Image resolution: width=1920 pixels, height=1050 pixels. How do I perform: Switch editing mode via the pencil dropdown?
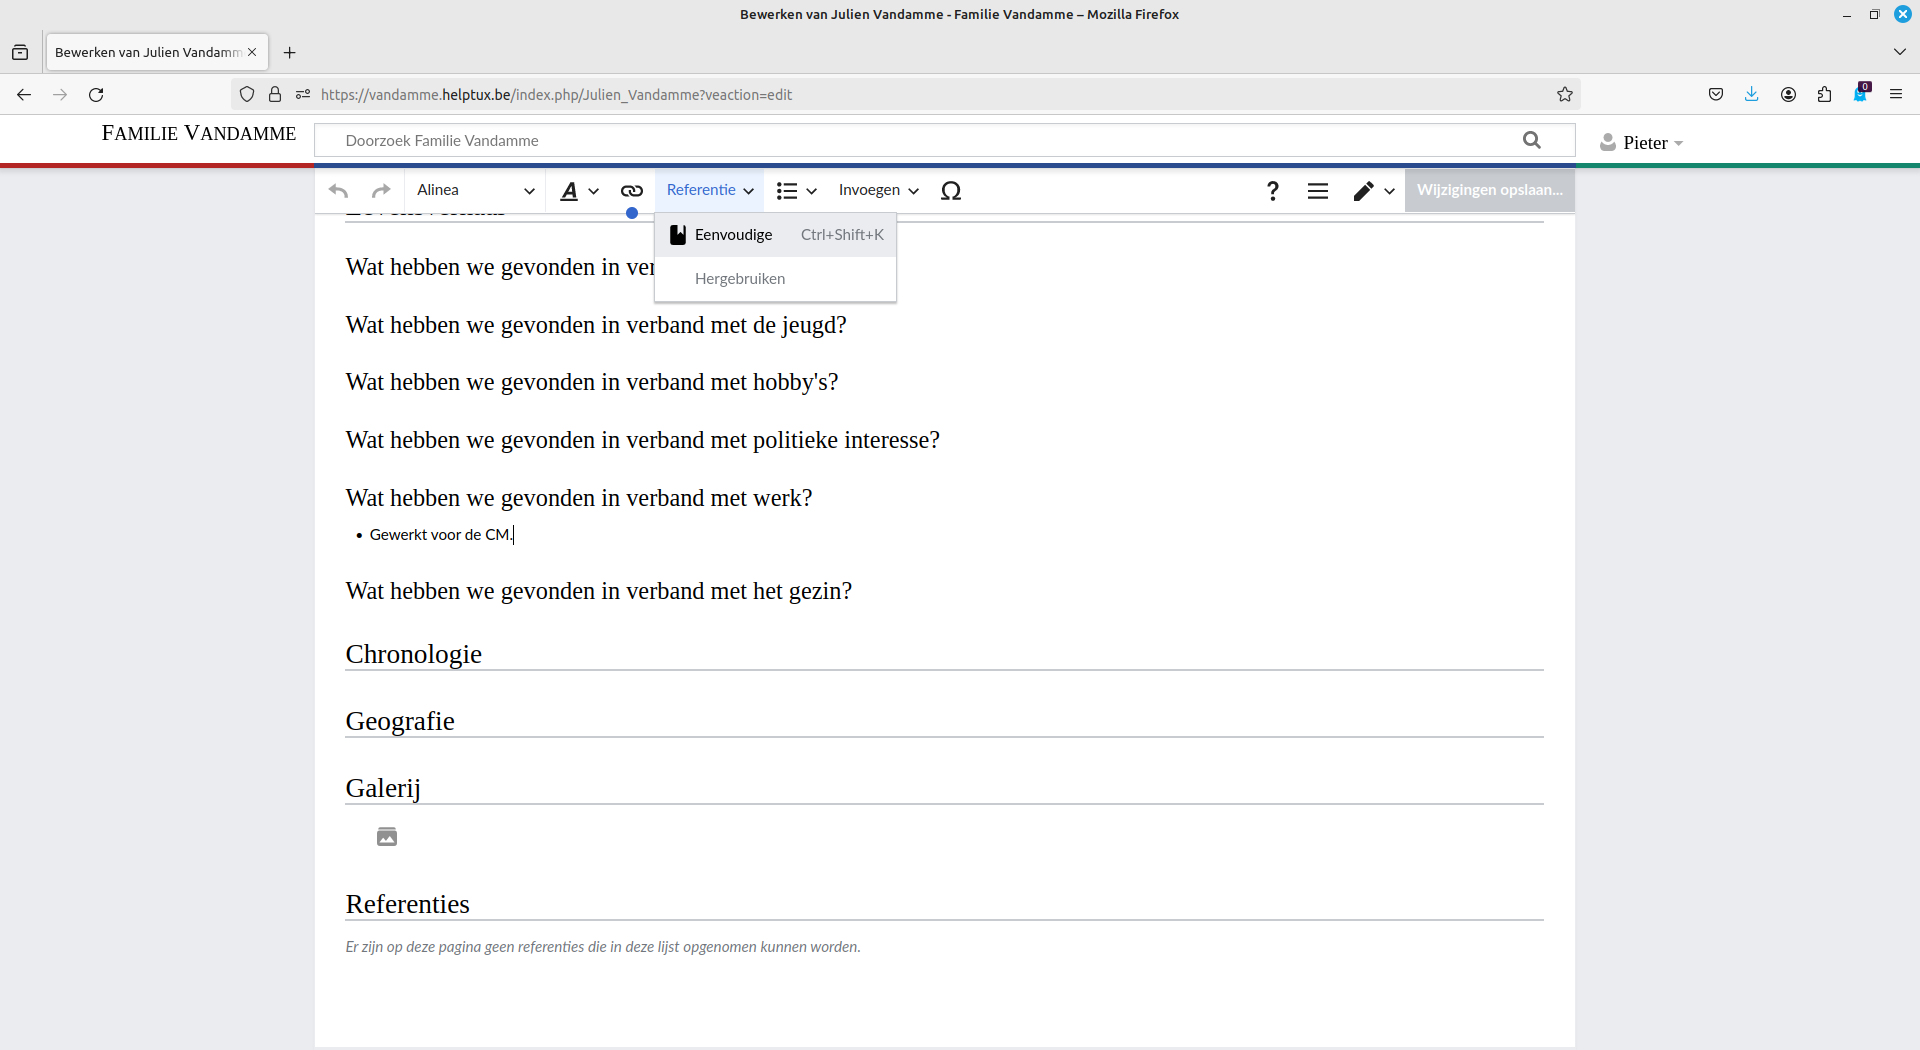(1372, 190)
